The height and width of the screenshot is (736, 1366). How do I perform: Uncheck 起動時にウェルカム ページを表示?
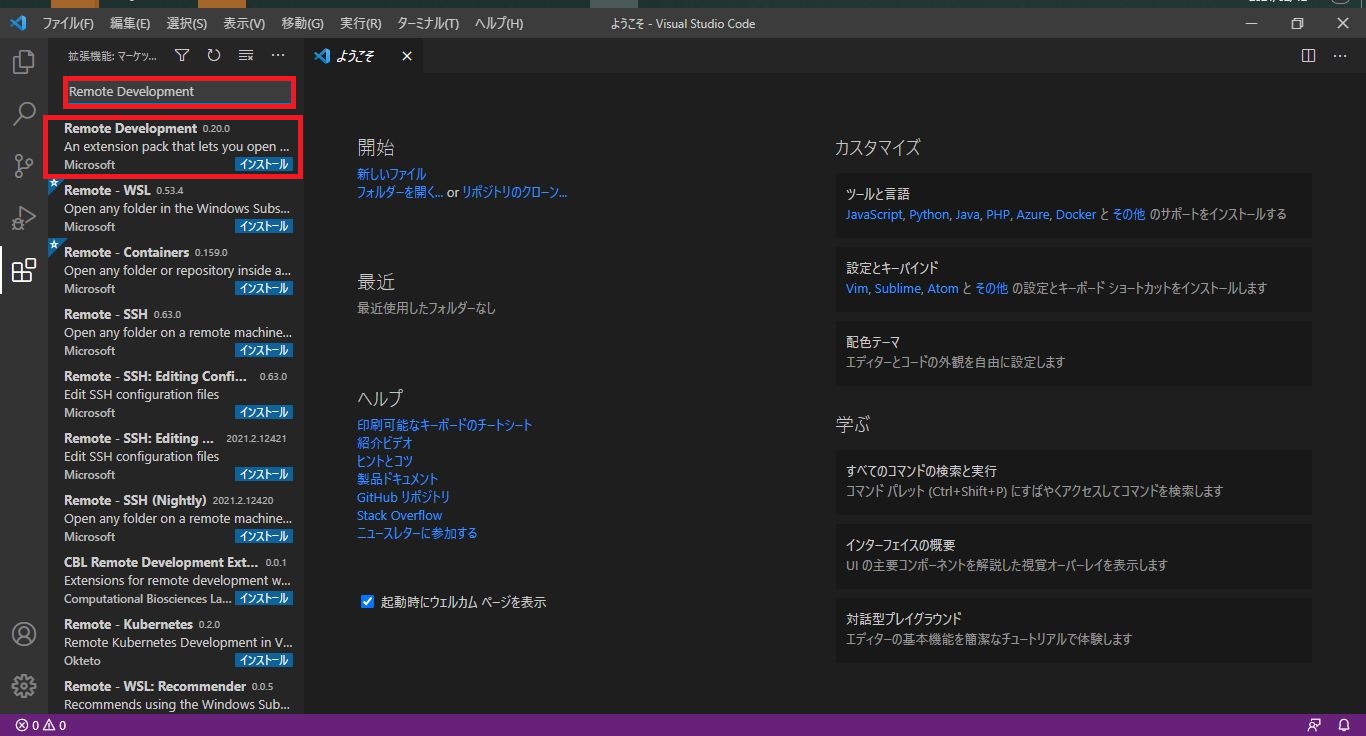[x=367, y=602]
